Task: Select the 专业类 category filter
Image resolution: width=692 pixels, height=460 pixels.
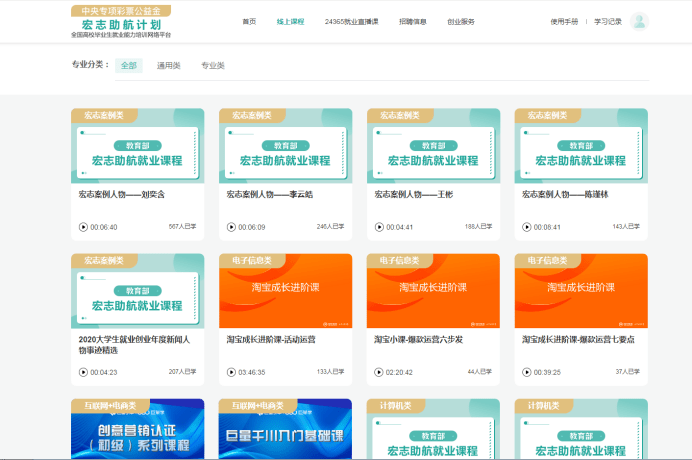Action: [213, 65]
